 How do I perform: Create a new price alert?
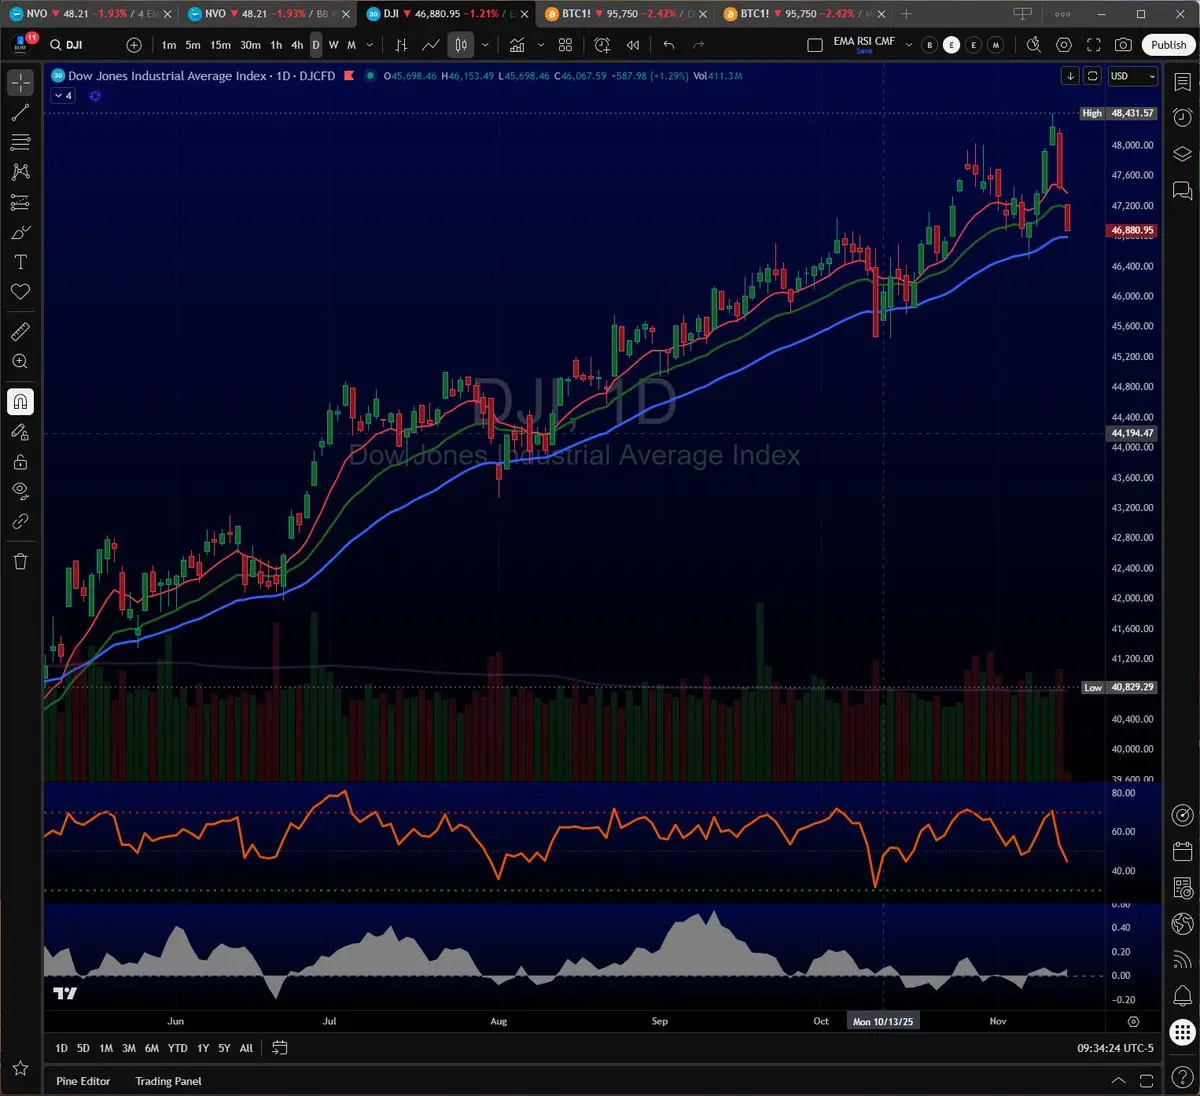(602, 45)
